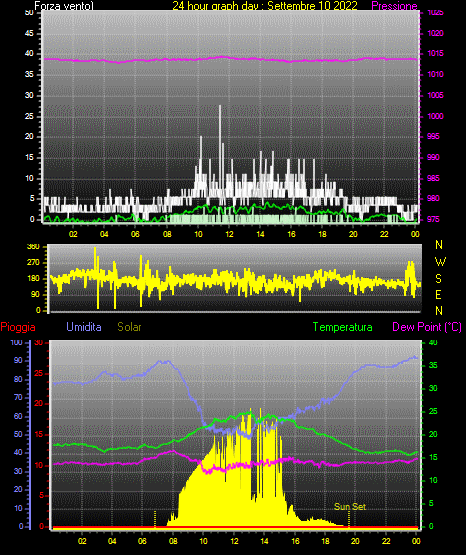Click the green '35' temperature axis value

pyautogui.click(x=433, y=365)
